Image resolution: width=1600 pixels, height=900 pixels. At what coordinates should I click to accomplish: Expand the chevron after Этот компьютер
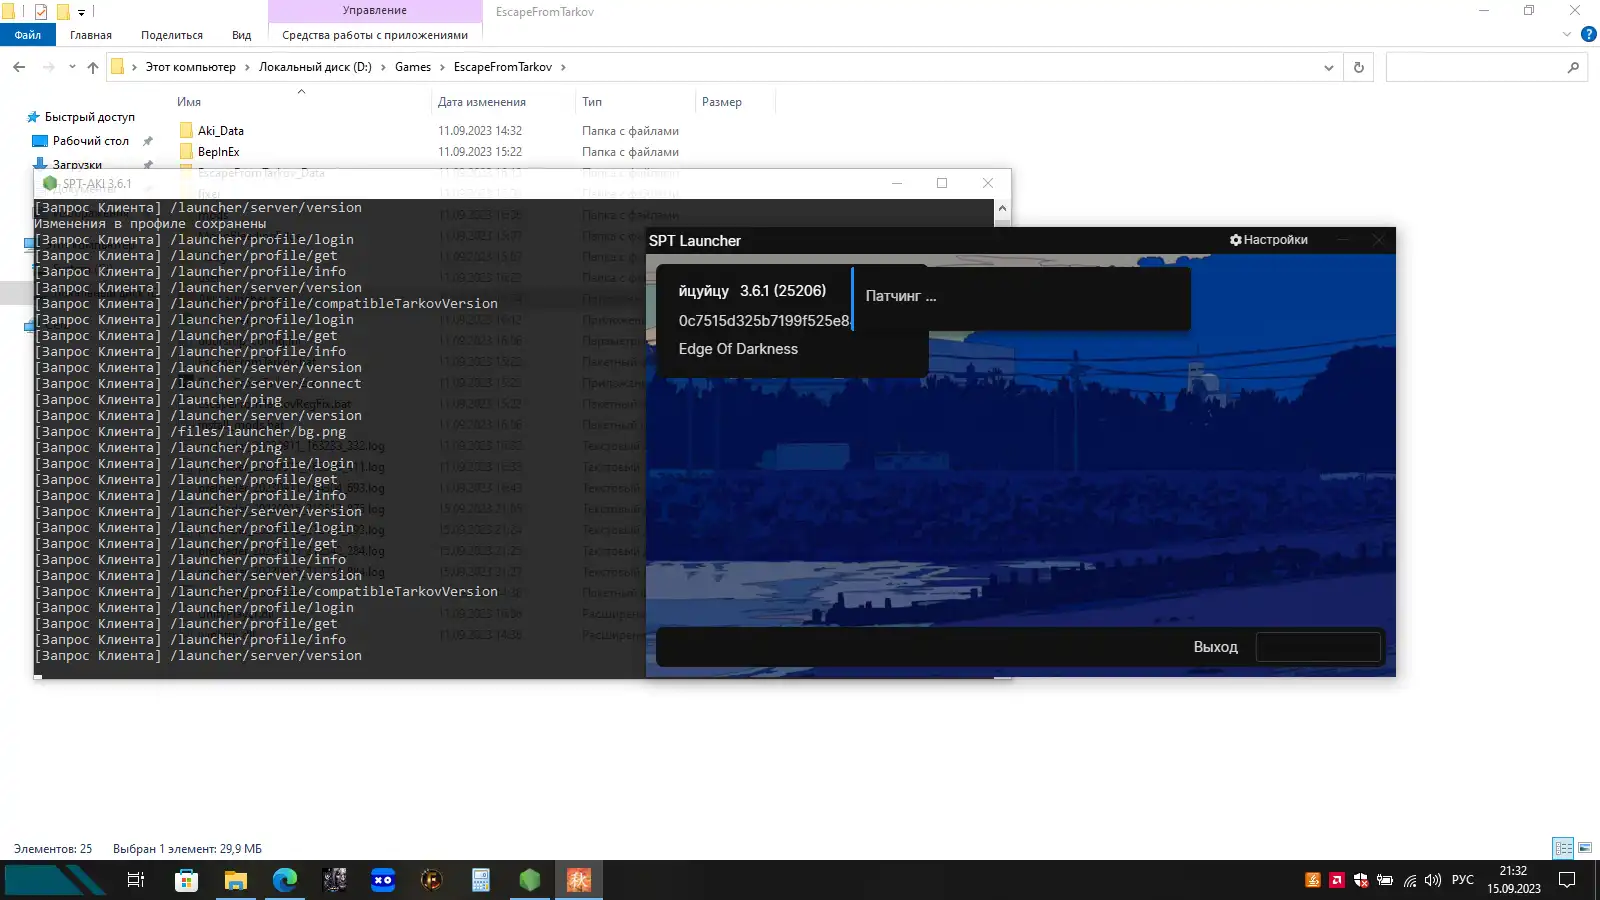point(246,67)
